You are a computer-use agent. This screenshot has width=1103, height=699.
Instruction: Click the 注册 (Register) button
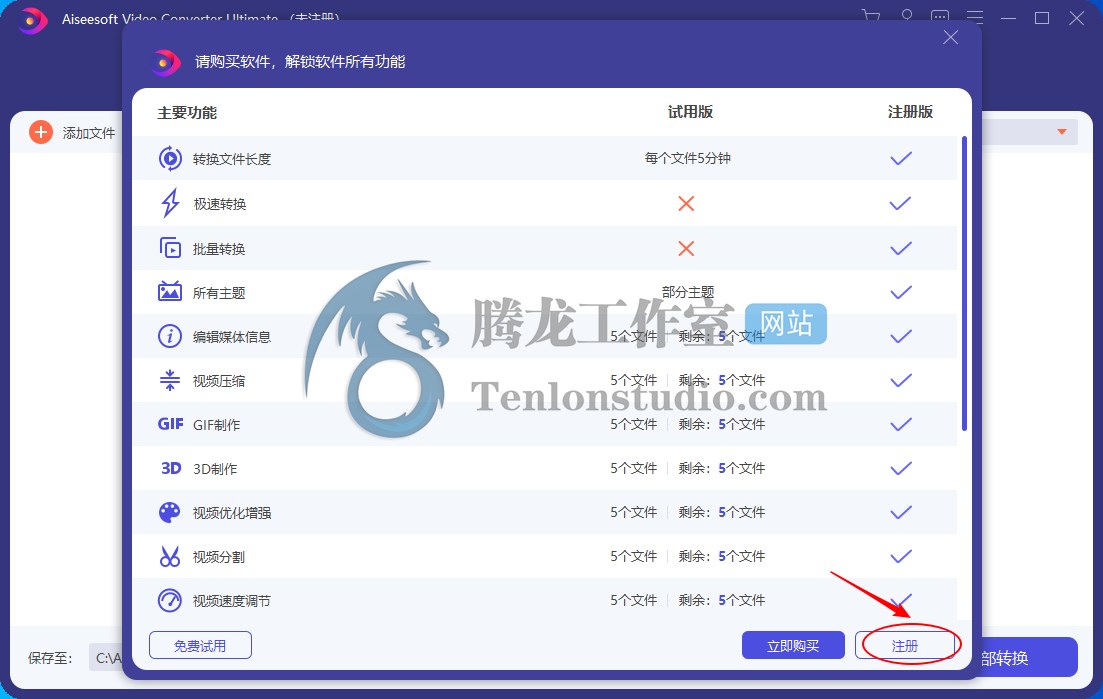[905, 646]
